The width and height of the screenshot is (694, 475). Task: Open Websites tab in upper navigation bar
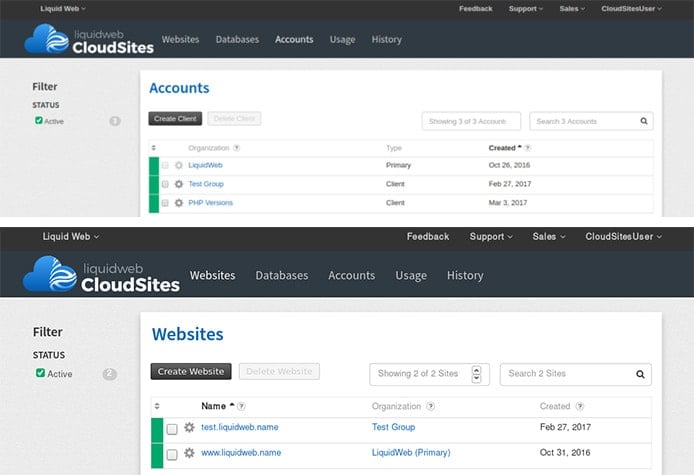click(180, 39)
